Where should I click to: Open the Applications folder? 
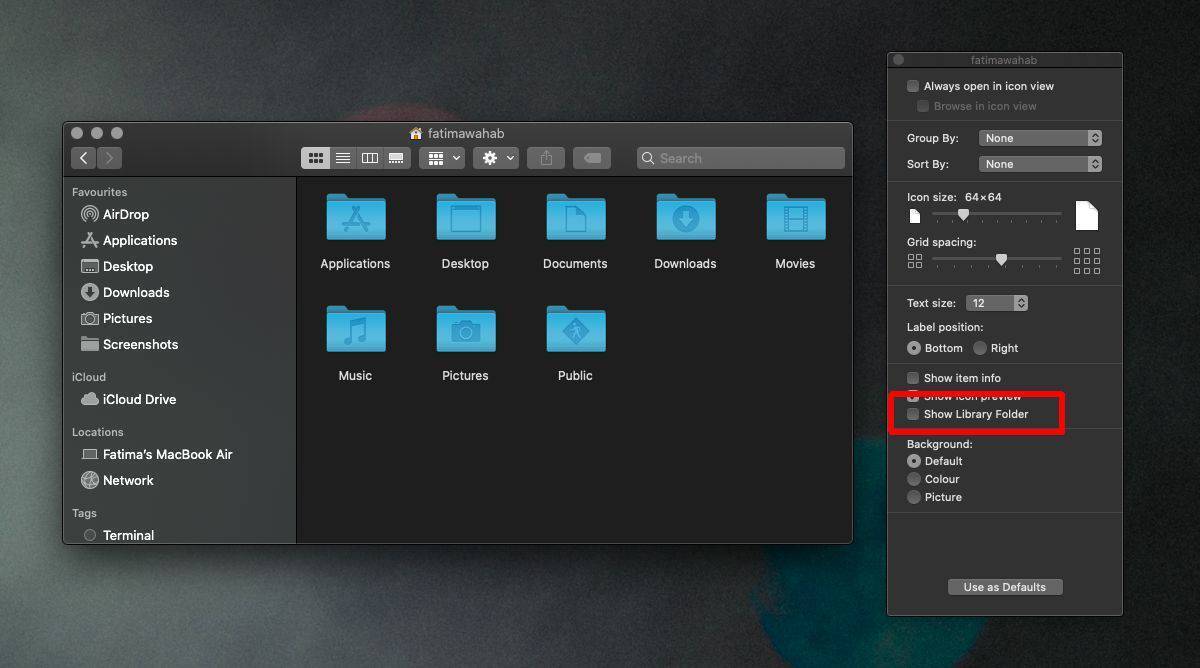[x=355, y=217]
